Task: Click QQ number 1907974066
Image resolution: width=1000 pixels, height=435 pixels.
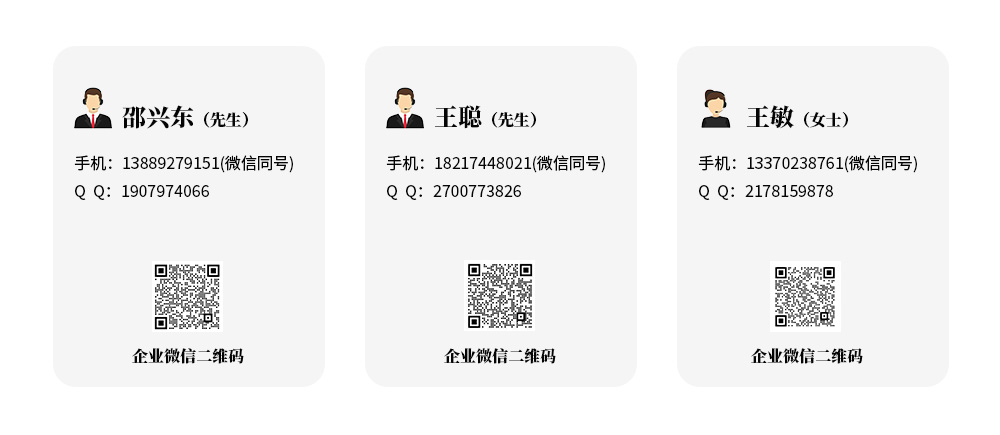Action: coord(165,191)
